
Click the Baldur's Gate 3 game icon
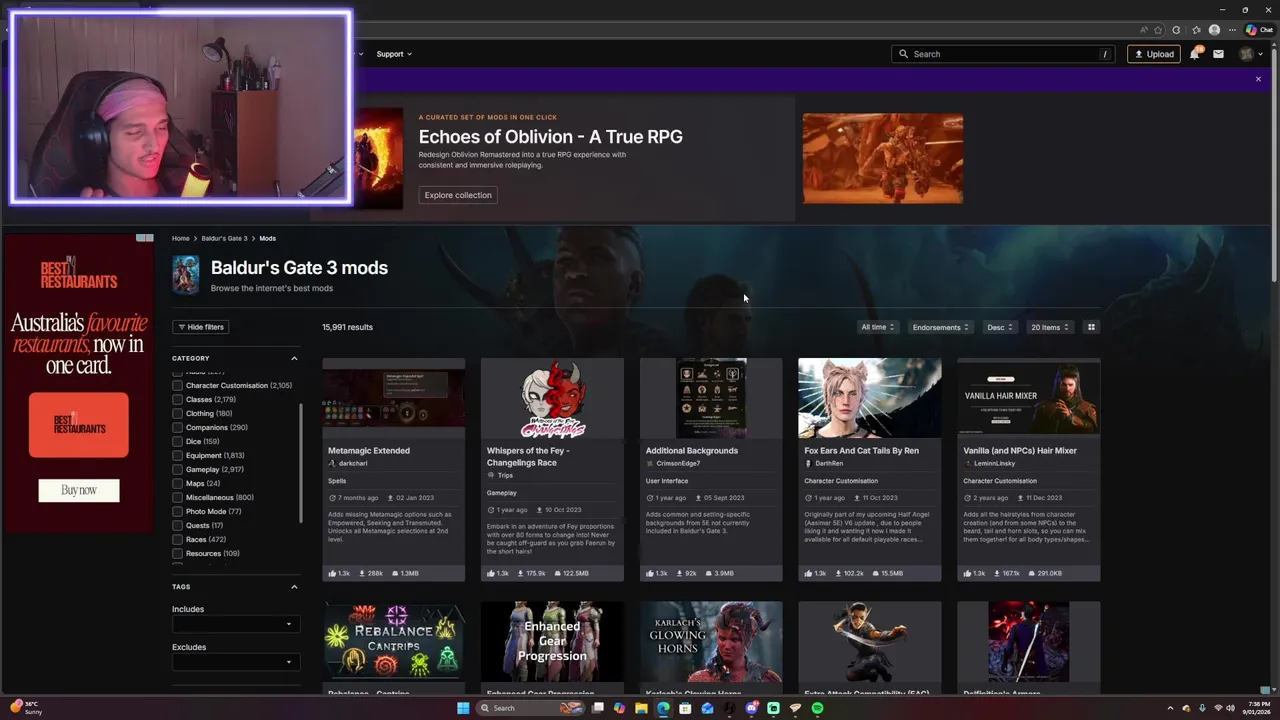click(185, 275)
